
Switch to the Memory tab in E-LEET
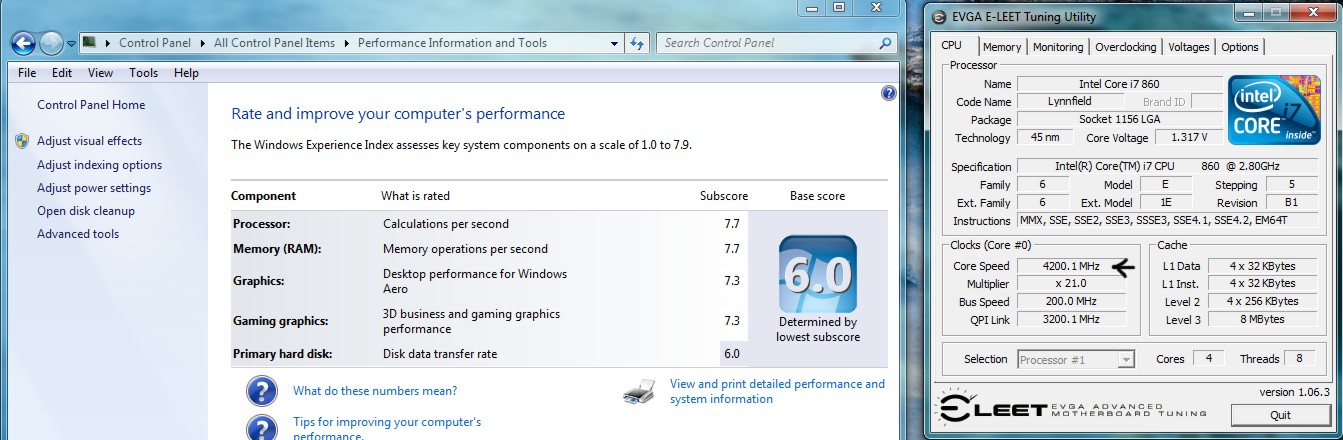pos(1001,47)
